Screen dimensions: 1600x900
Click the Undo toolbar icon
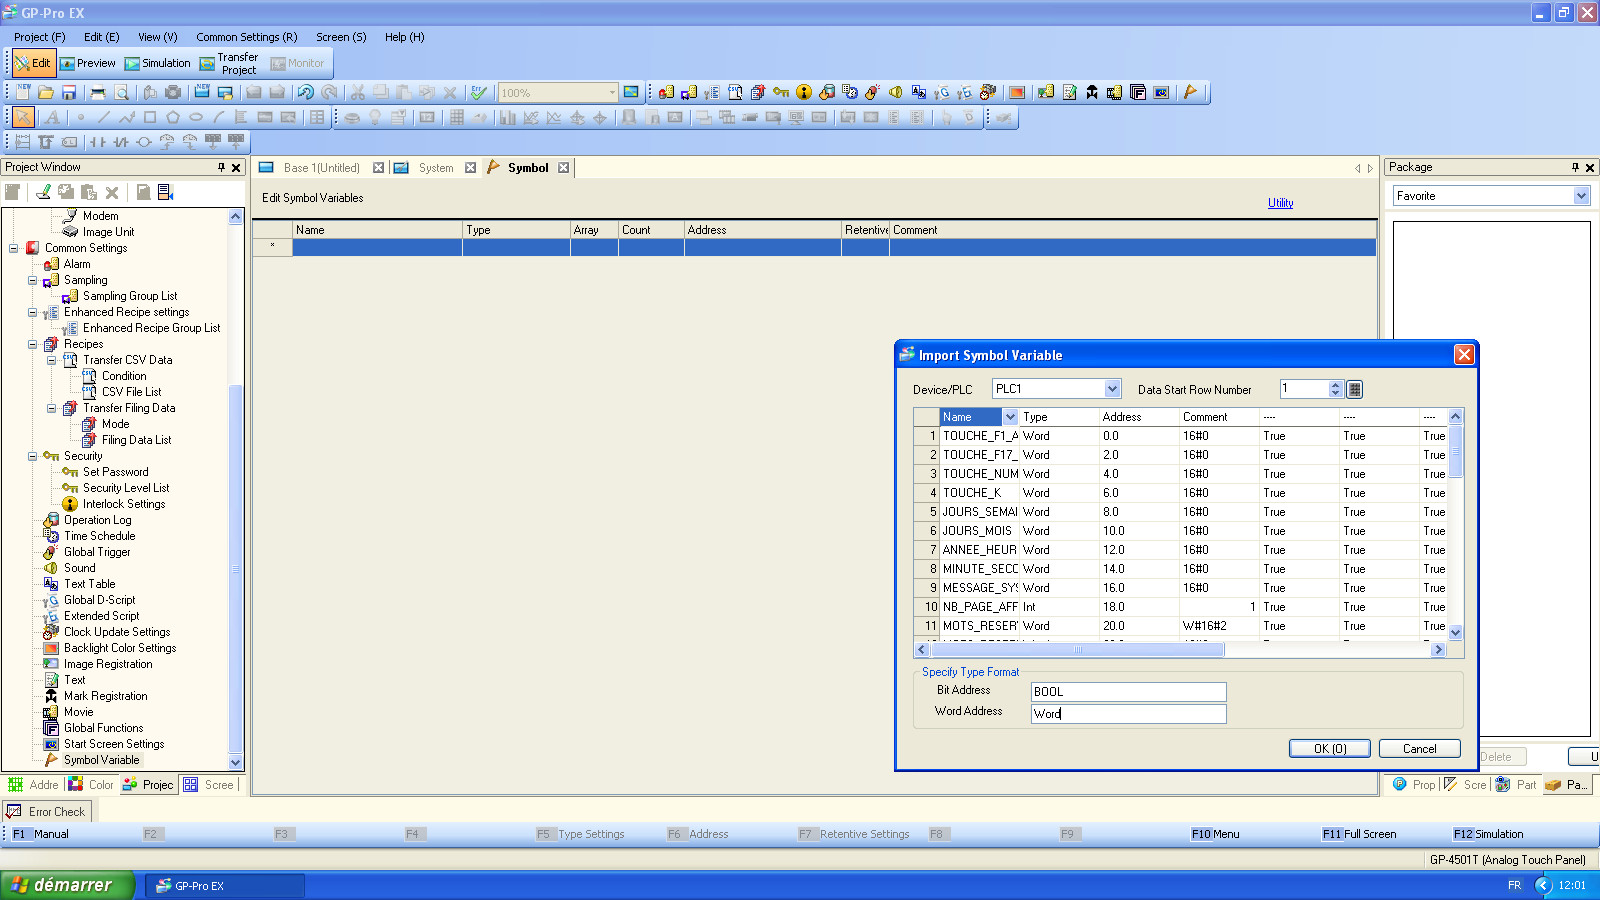[x=305, y=93]
